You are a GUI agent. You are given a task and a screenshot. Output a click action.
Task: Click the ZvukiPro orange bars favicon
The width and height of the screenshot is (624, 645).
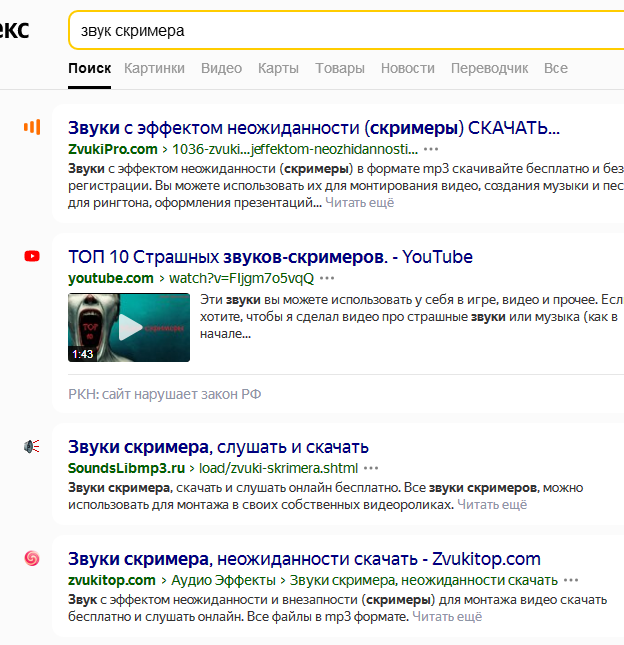tap(32, 127)
